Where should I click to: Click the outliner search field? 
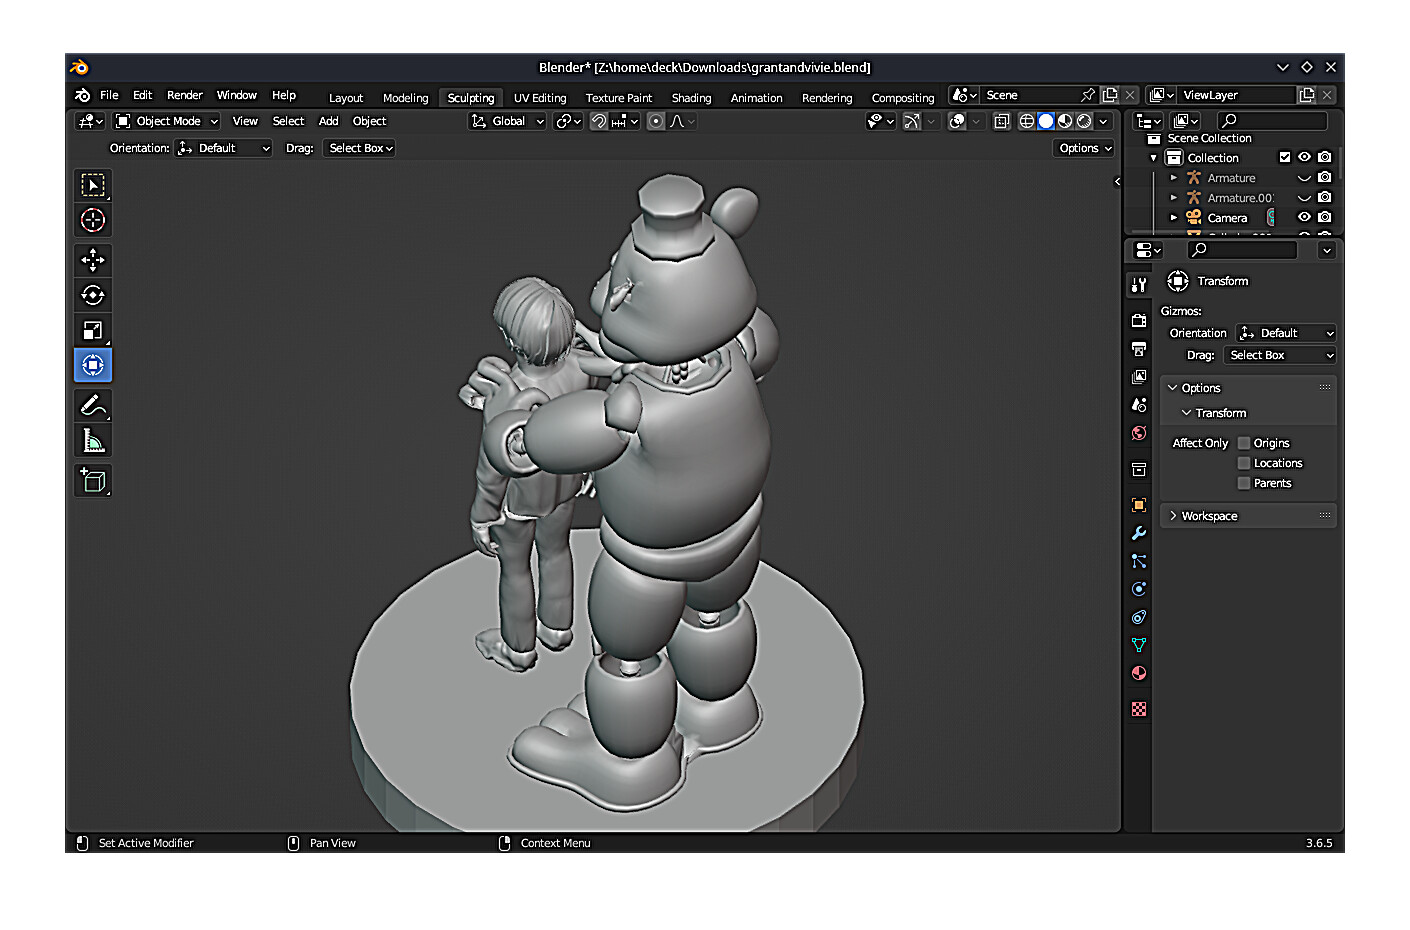click(x=1272, y=121)
